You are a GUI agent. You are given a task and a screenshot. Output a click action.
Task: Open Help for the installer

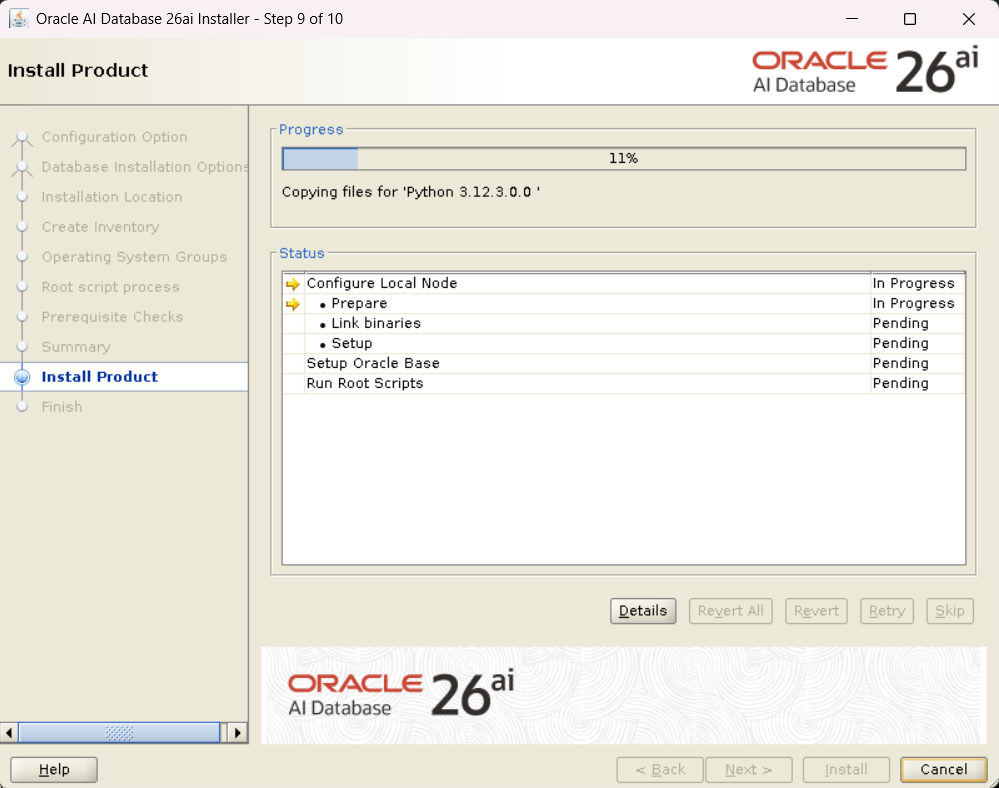pyautogui.click(x=54, y=769)
